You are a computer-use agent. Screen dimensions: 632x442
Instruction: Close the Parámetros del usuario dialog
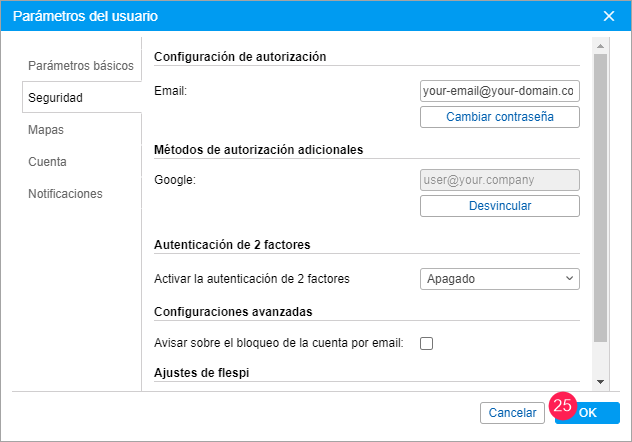[609, 16]
